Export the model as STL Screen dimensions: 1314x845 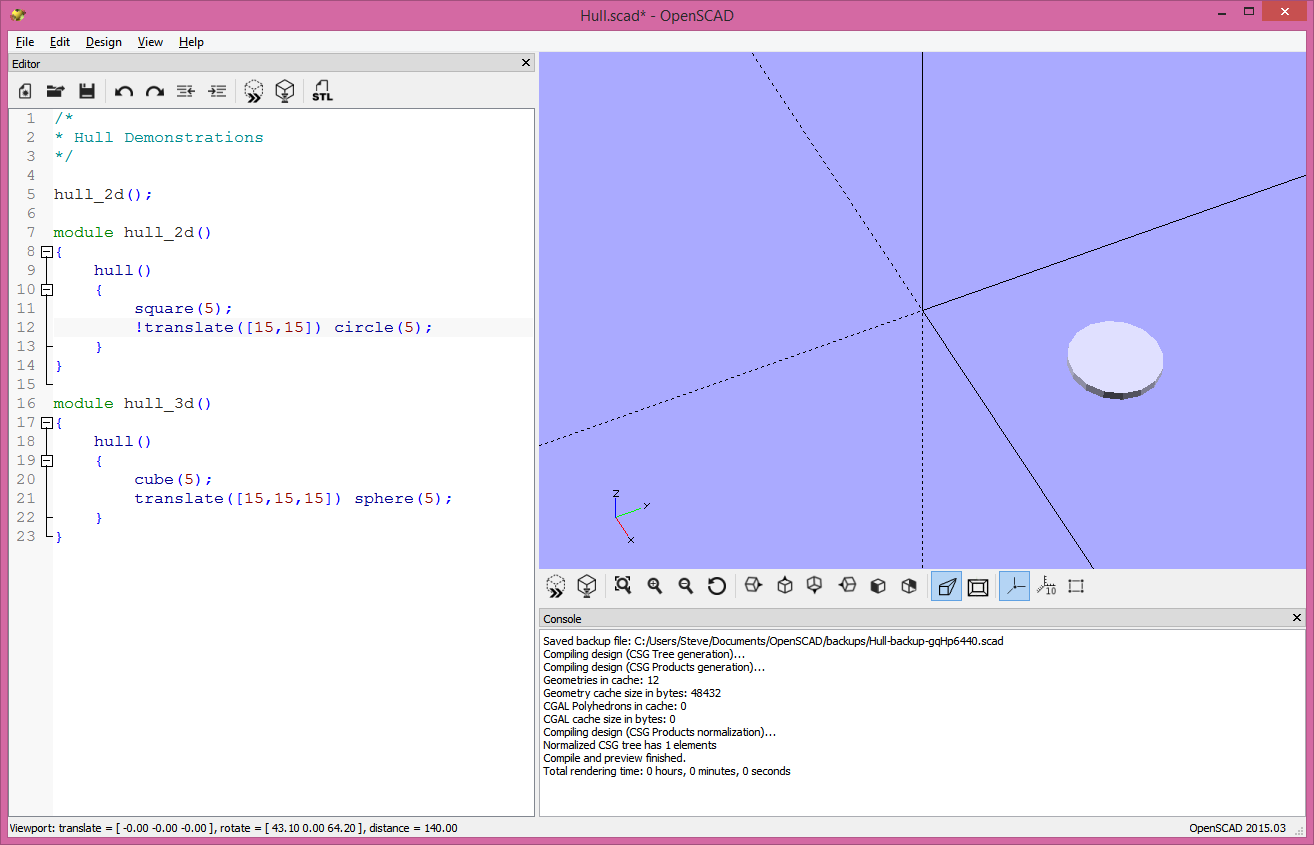point(322,90)
